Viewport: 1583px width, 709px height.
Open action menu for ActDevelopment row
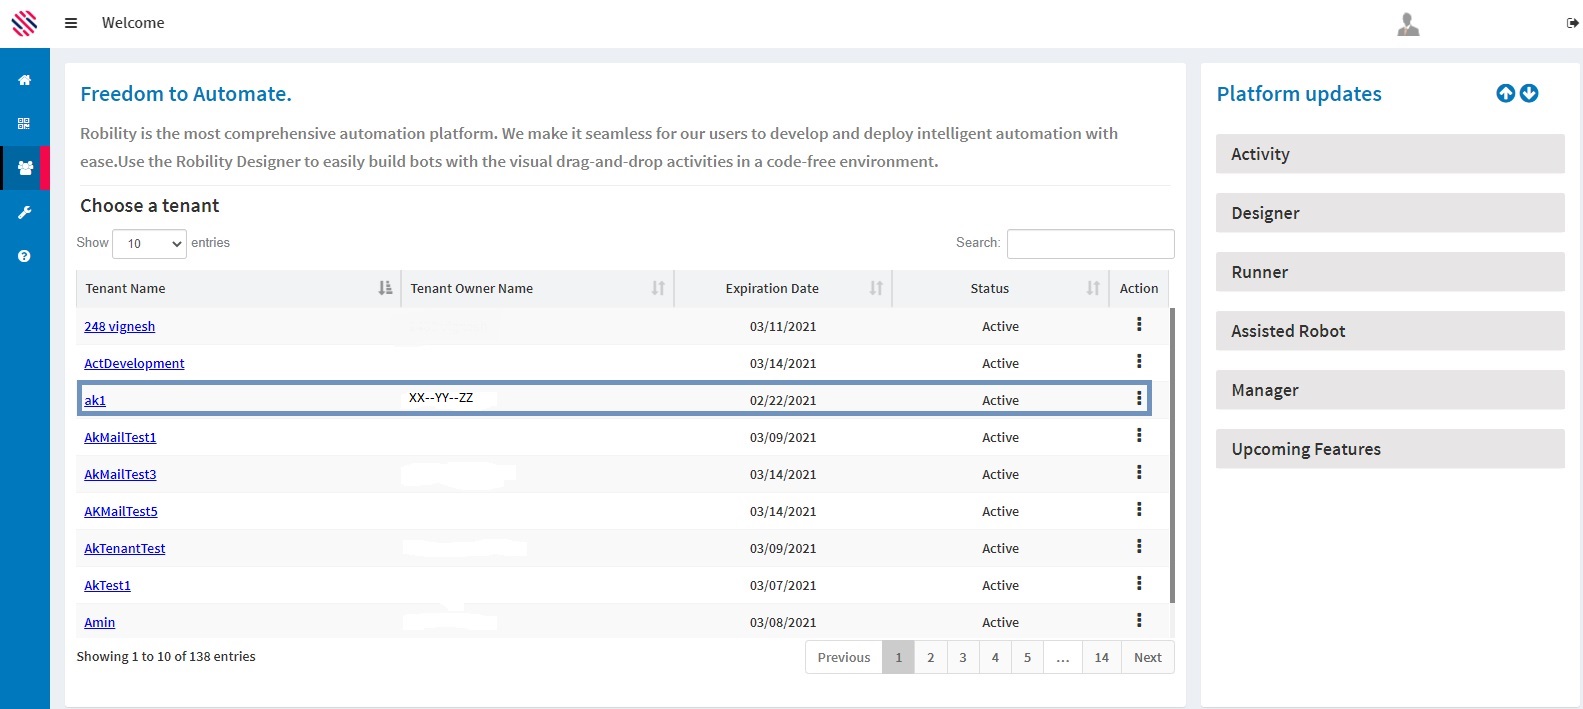pyautogui.click(x=1139, y=361)
